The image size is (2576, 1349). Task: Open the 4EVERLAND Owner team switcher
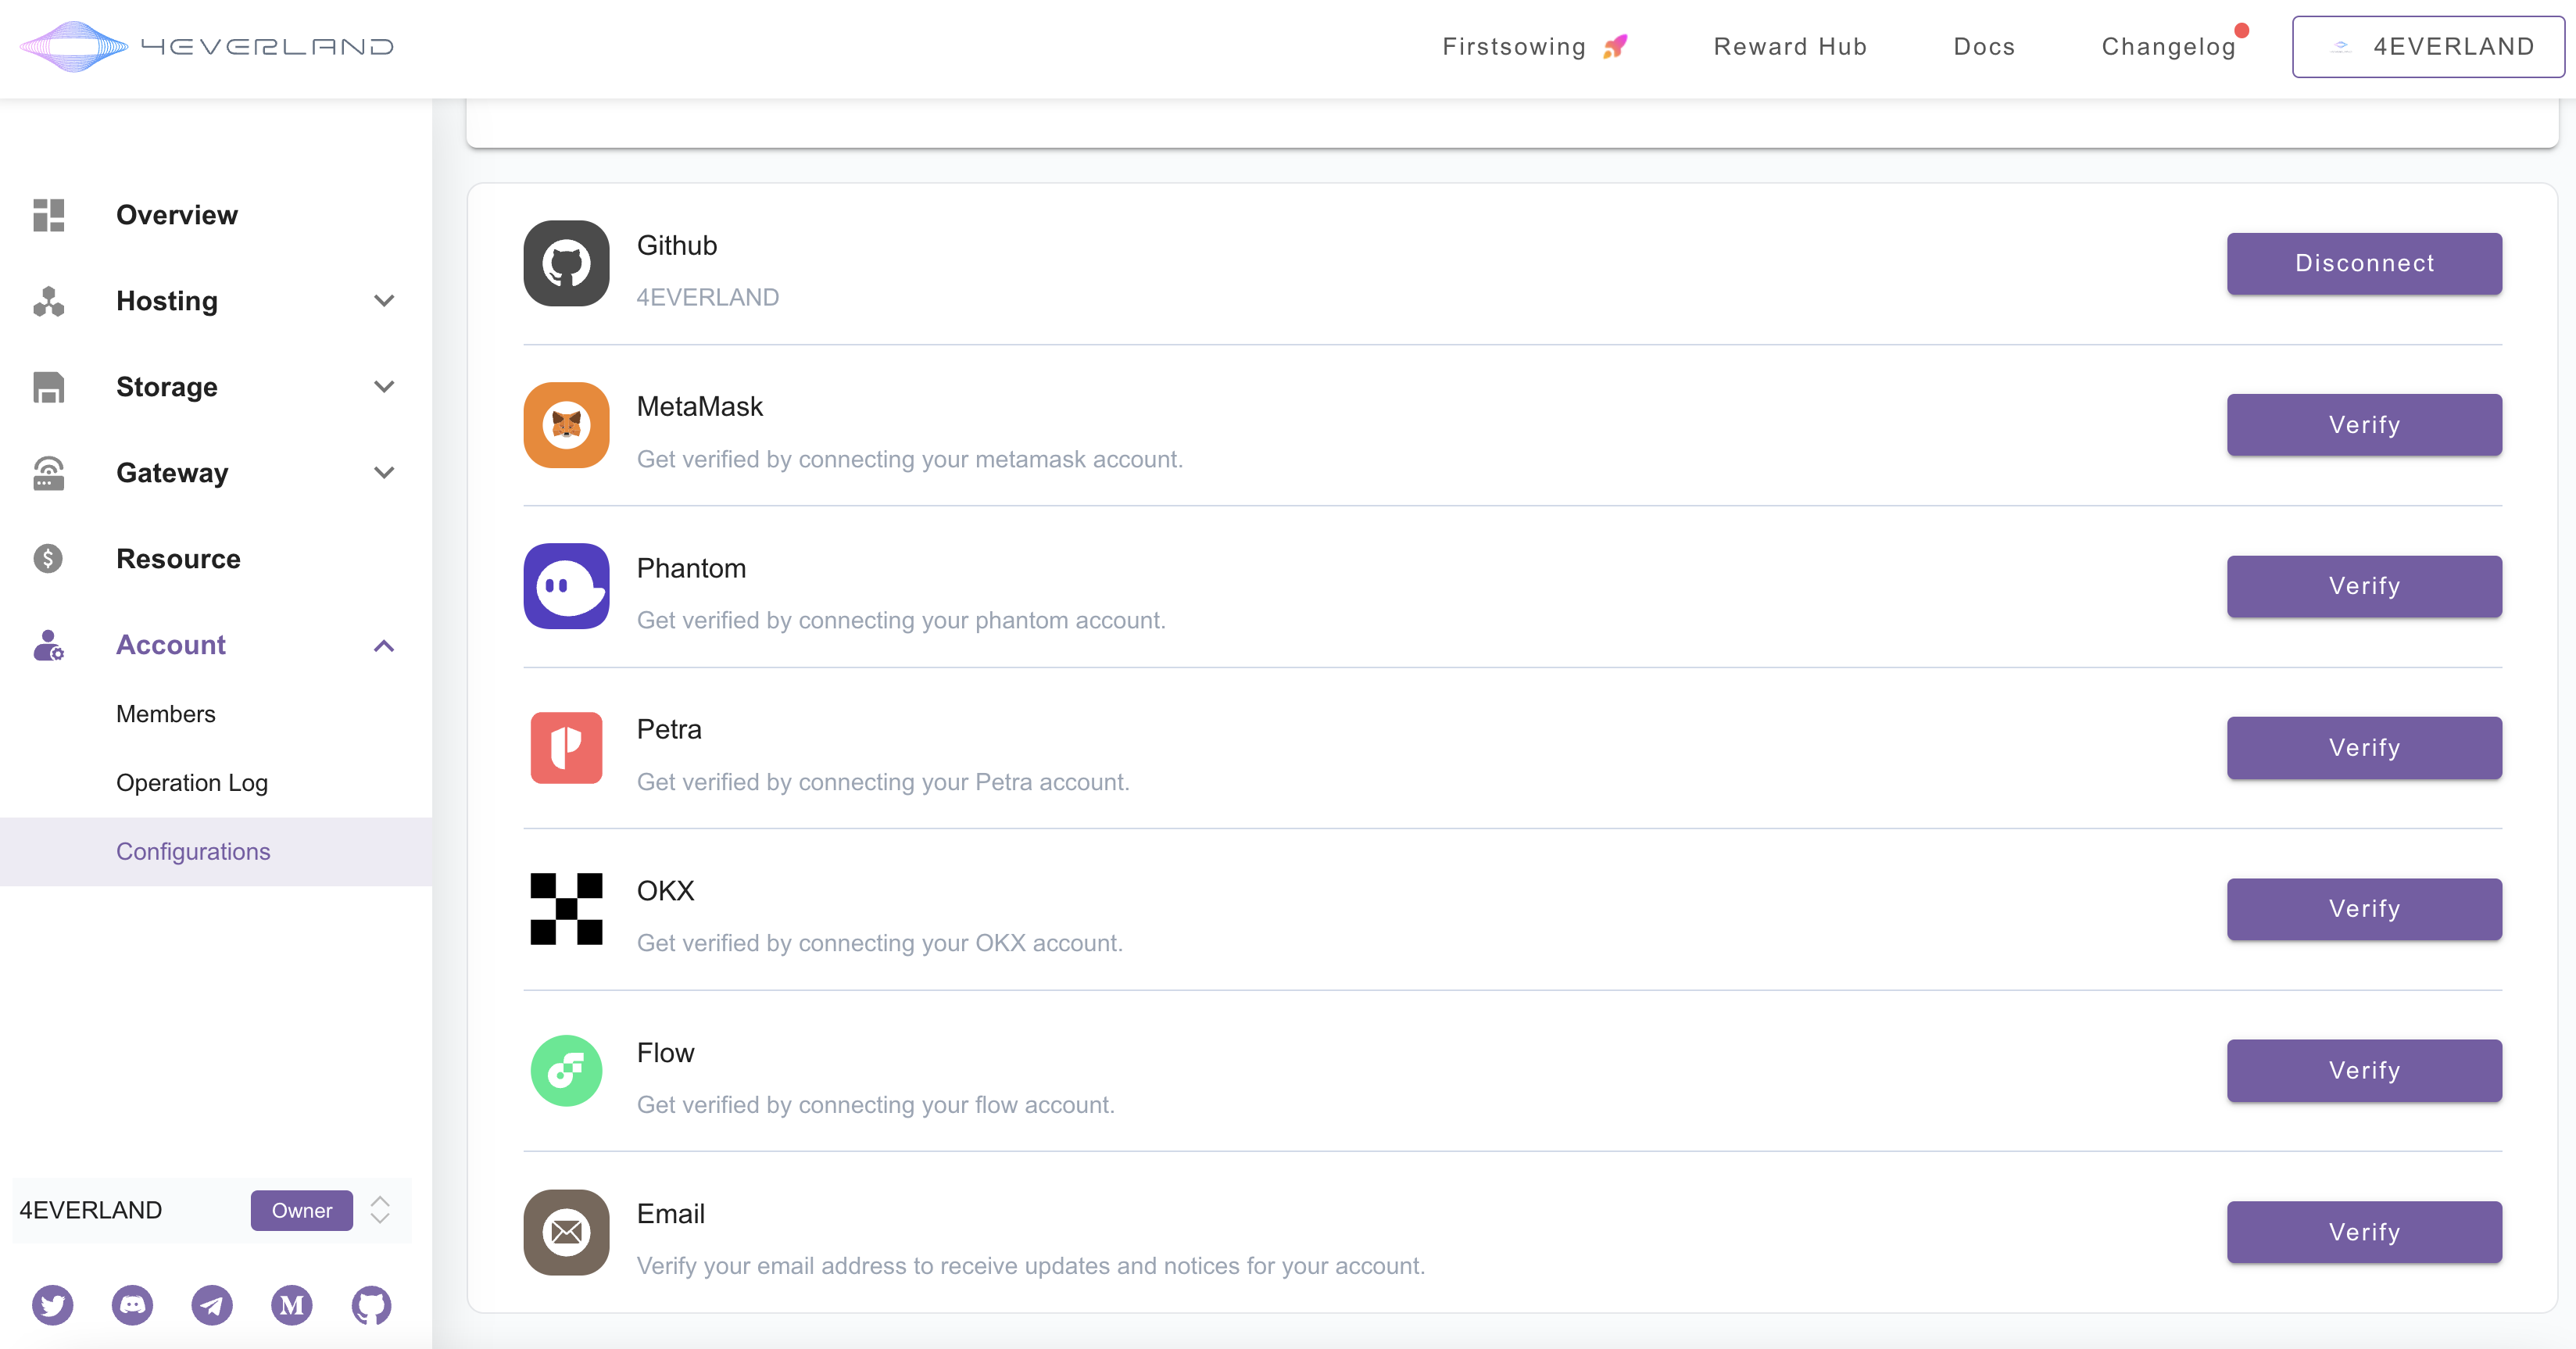[x=380, y=1210]
